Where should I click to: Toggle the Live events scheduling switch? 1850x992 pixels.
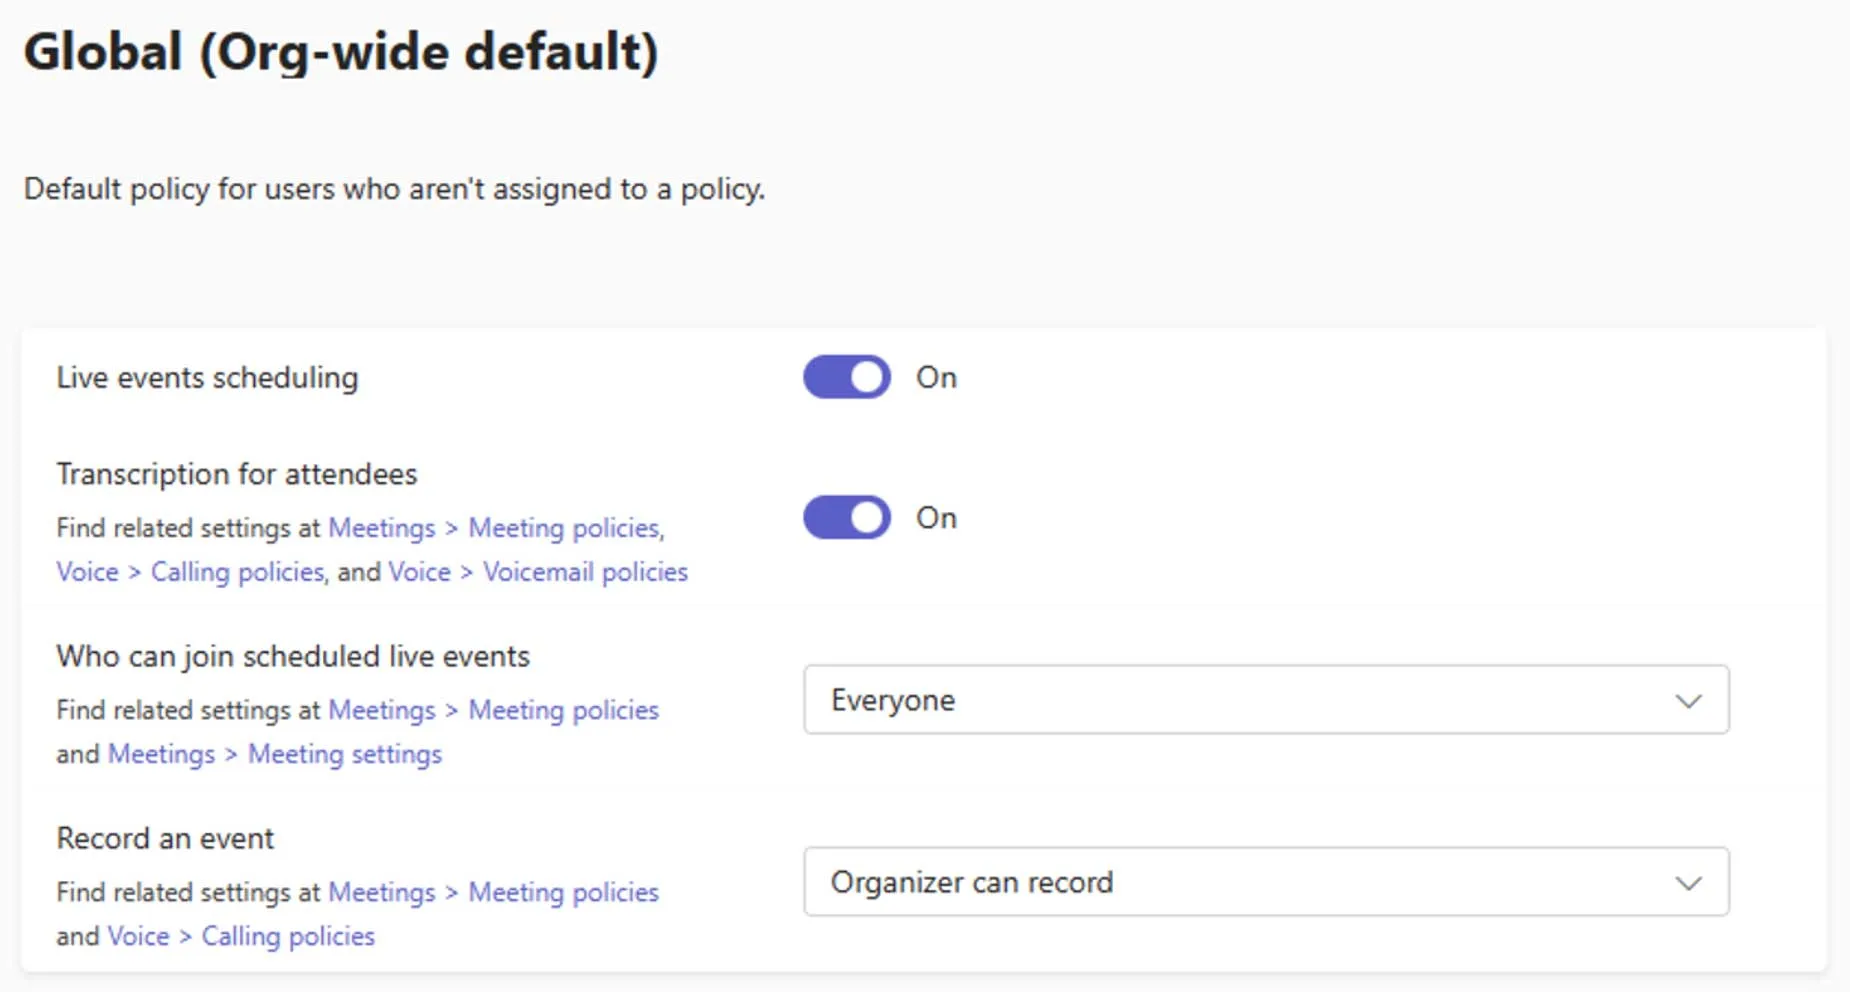[846, 377]
